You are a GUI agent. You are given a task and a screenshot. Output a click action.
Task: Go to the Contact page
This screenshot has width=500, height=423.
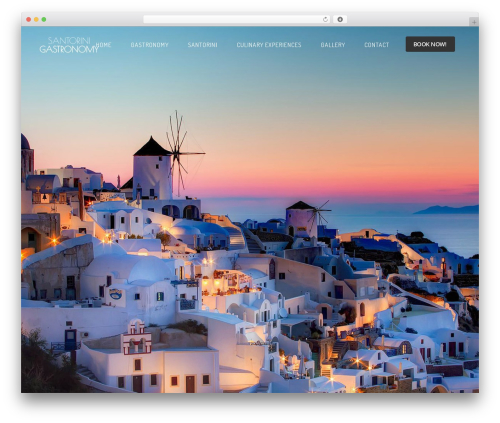[377, 45]
